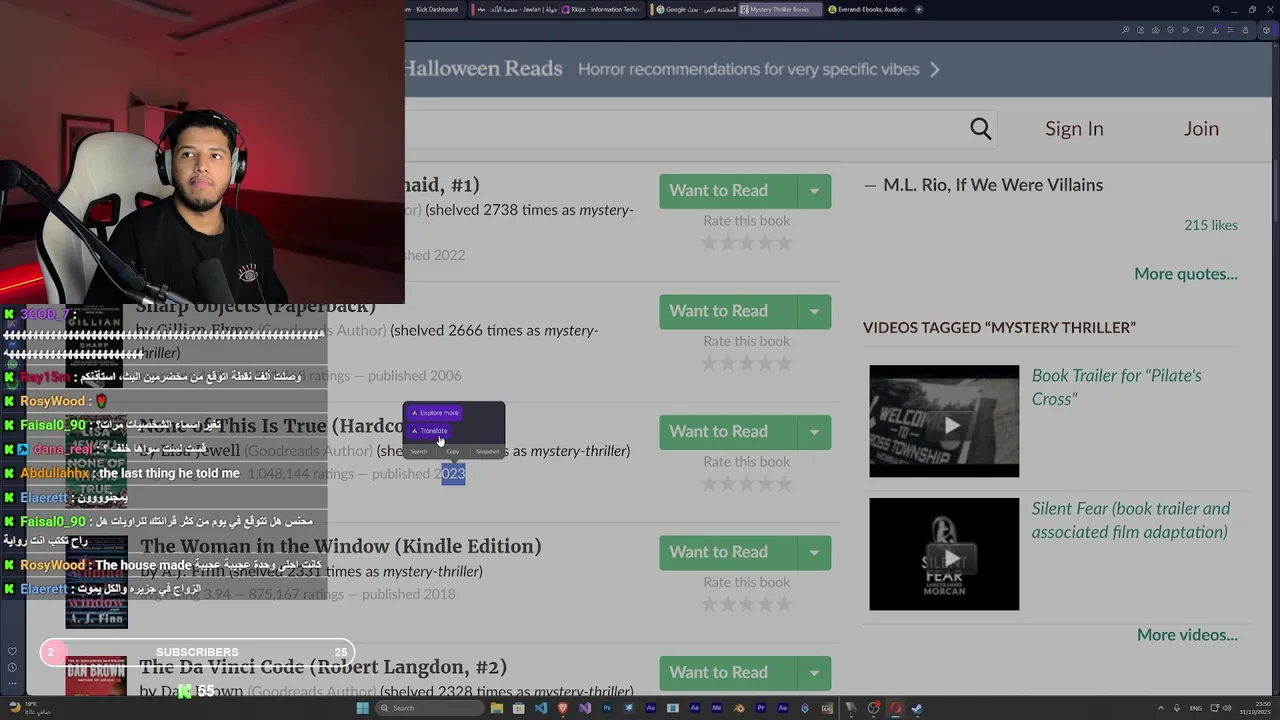Launch Visual Studio Code from taskbar
1280x720 pixels.
point(541,708)
